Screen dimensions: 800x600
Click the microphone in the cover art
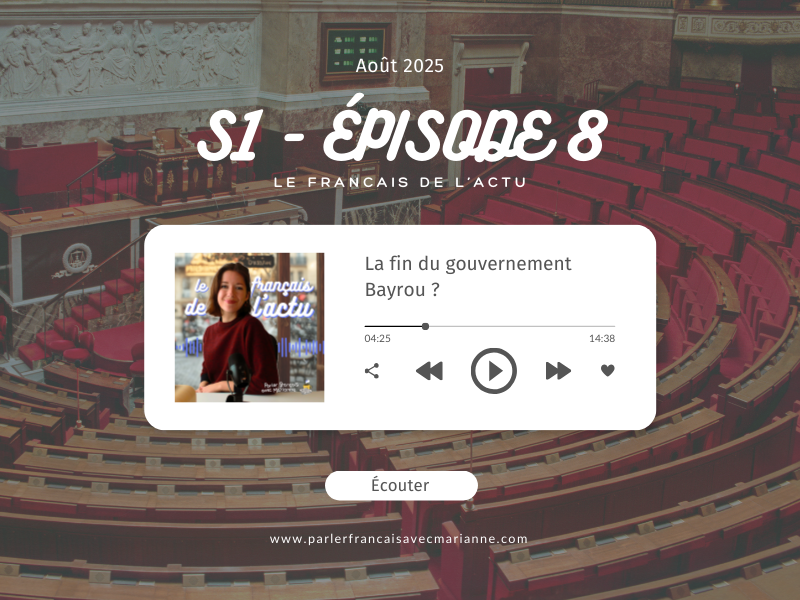[x=234, y=373]
